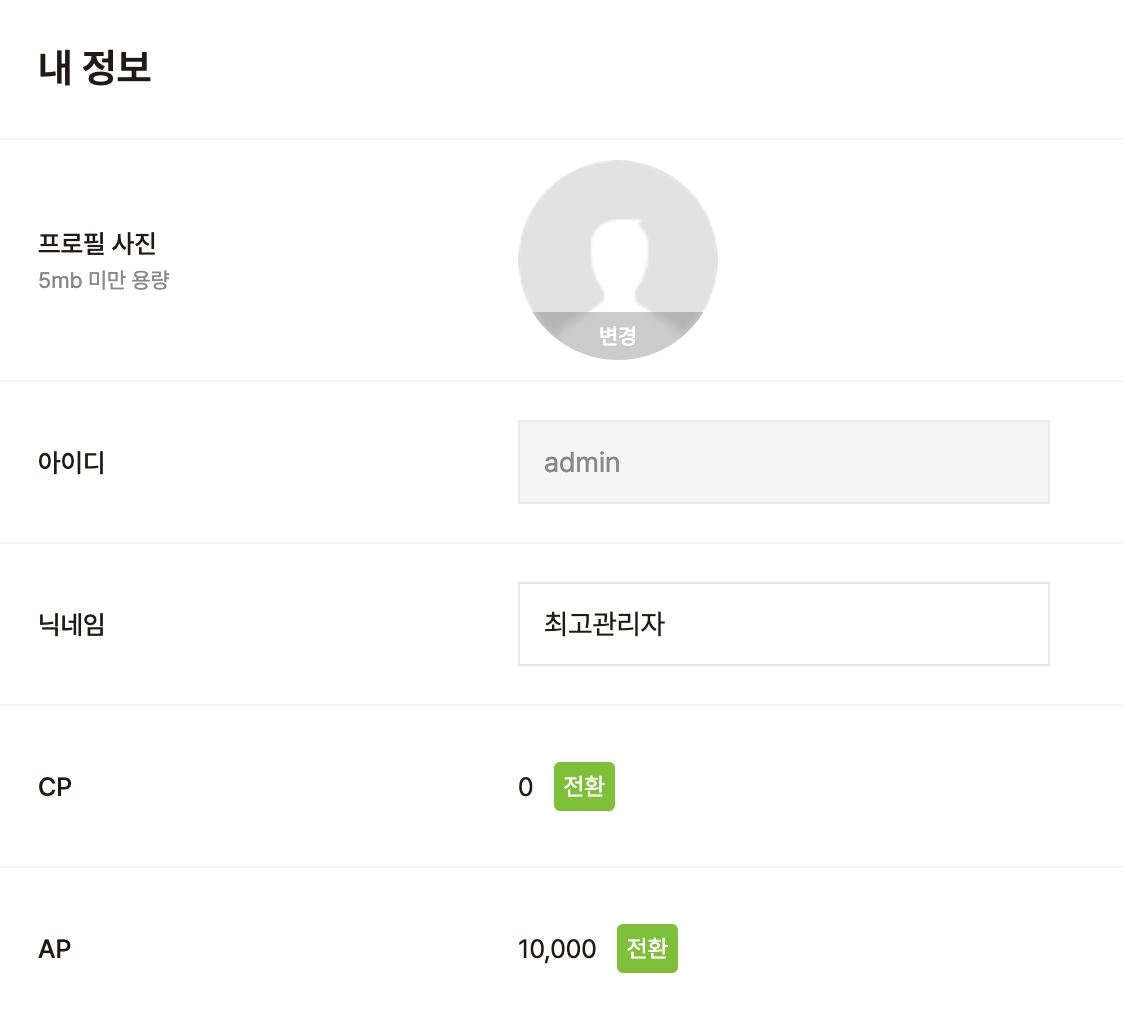Click the 내 정보 page heading
The height and width of the screenshot is (1024, 1124).
pyautogui.click(x=95, y=69)
